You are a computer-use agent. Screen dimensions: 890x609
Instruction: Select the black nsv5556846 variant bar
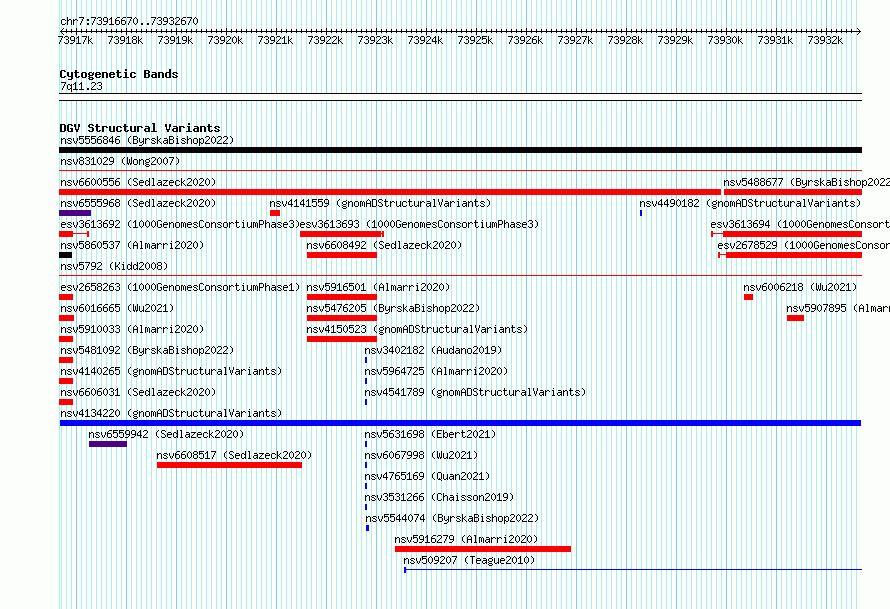pyautogui.click(x=460, y=150)
